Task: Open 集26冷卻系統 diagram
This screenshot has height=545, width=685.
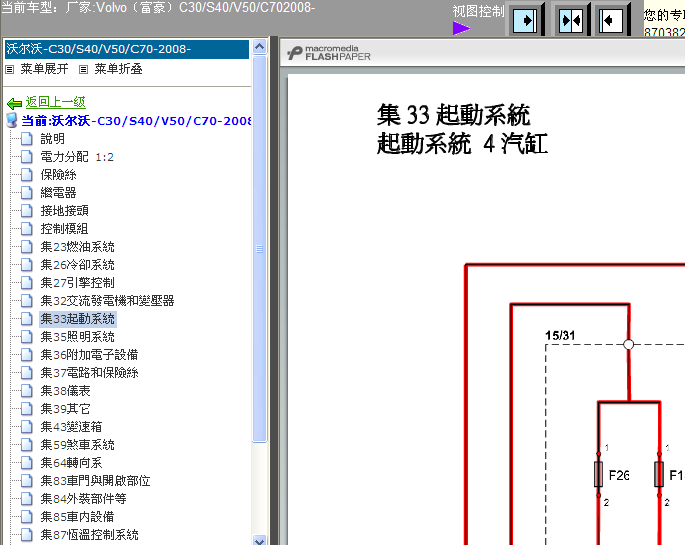Action: click(77, 265)
